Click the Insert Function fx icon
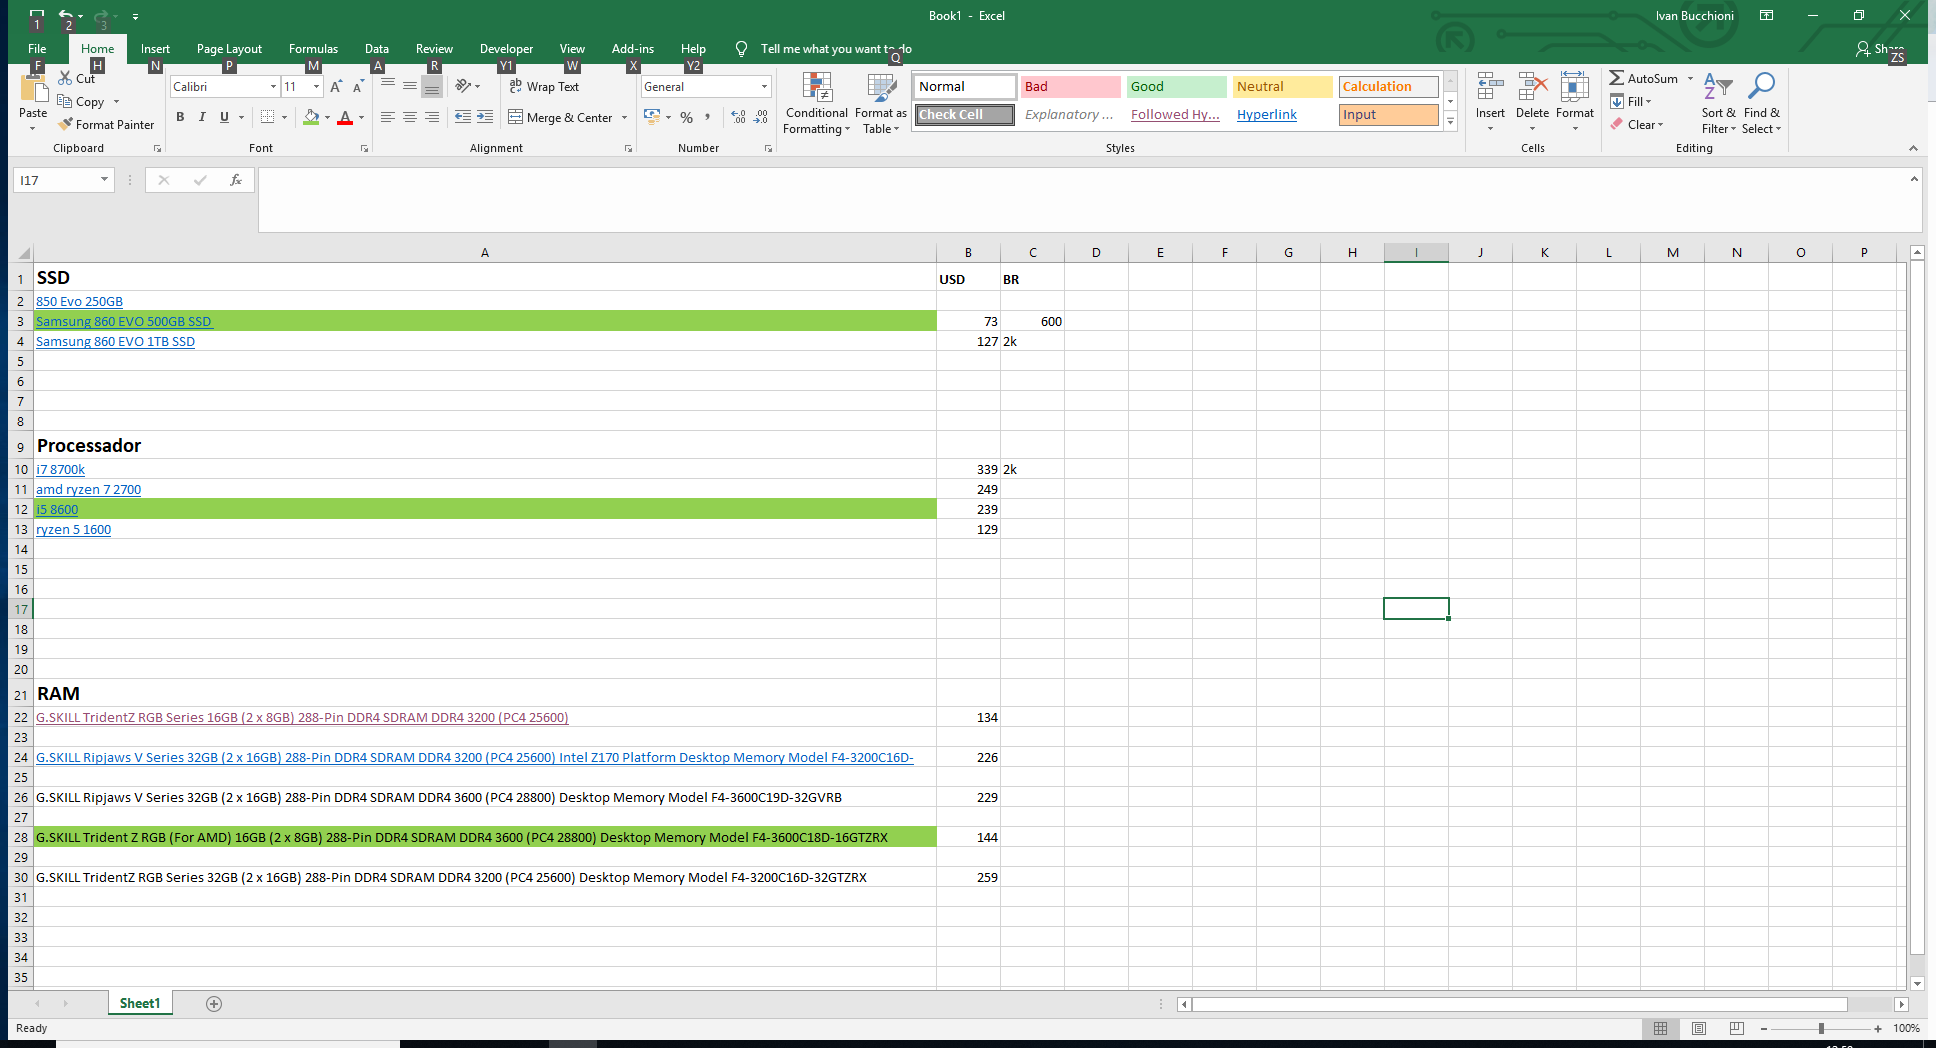1936x1048 pixels. (x=236, y=180)
